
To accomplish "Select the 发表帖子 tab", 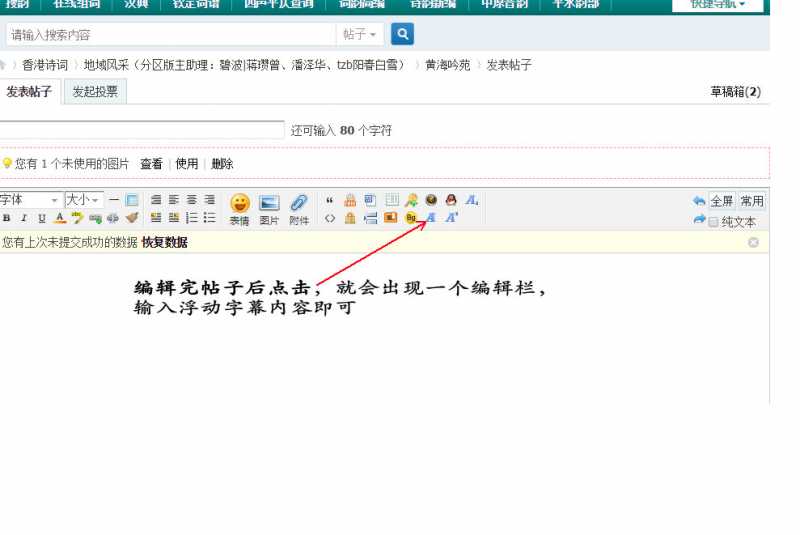I will 29,92.
